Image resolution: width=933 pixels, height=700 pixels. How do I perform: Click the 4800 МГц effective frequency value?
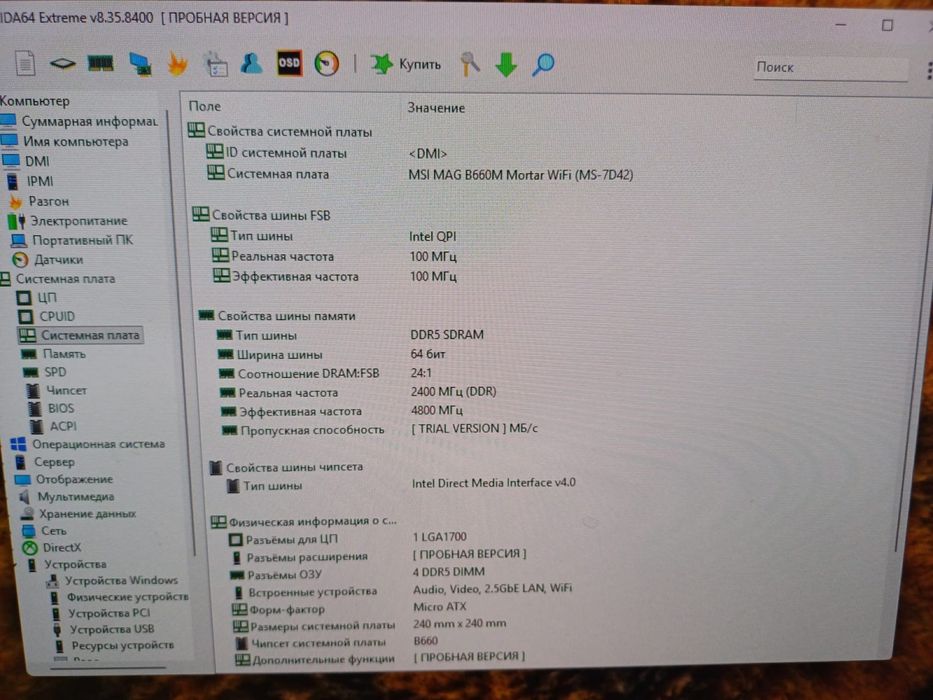[437, 410]
